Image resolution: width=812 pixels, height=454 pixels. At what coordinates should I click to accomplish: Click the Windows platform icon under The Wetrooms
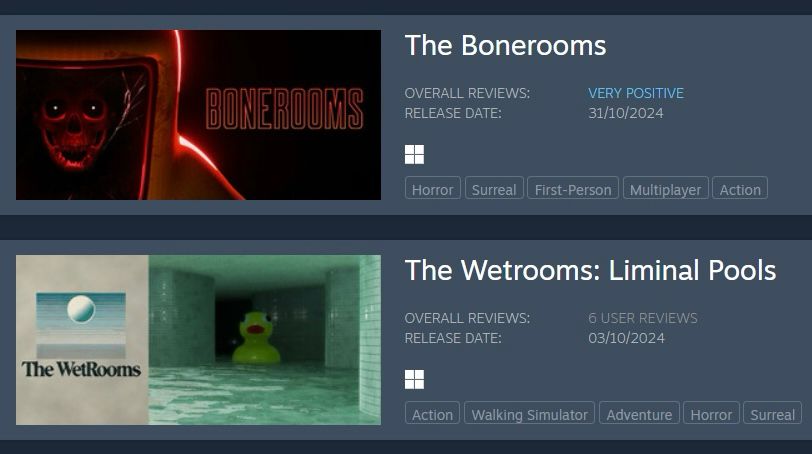click(x=414, y=379)
